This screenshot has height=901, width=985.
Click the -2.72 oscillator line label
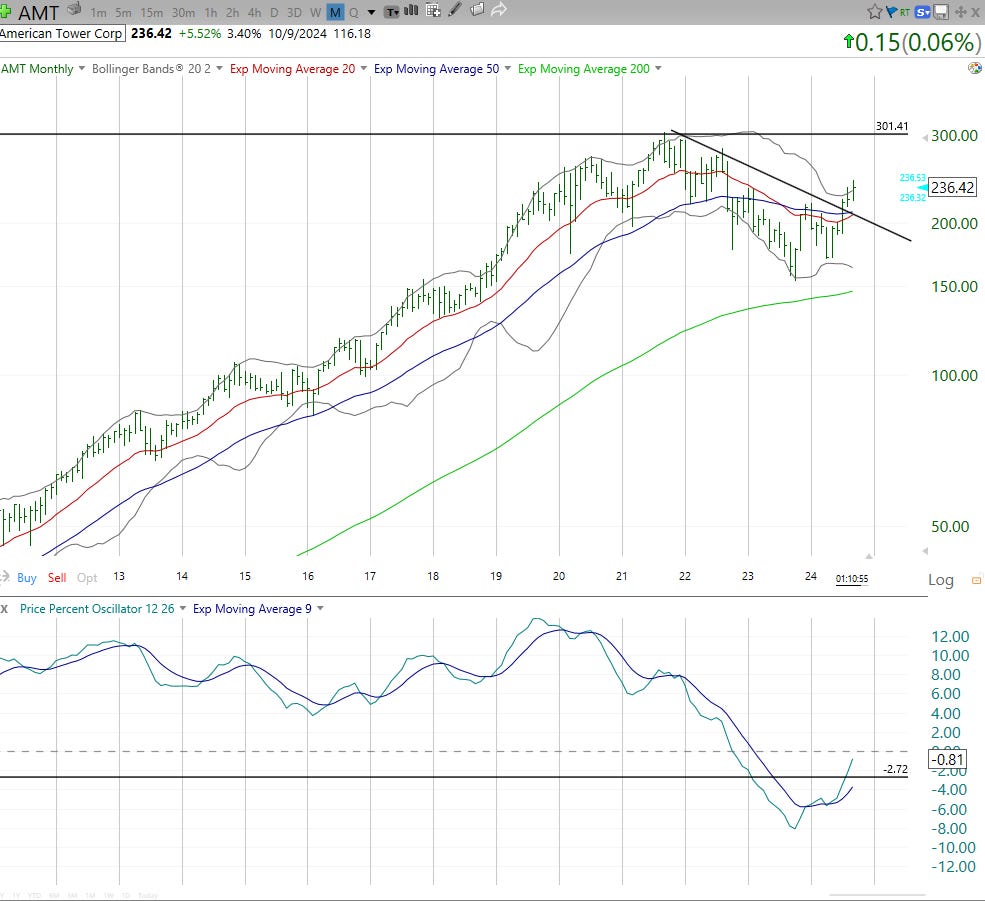point(895,769)
